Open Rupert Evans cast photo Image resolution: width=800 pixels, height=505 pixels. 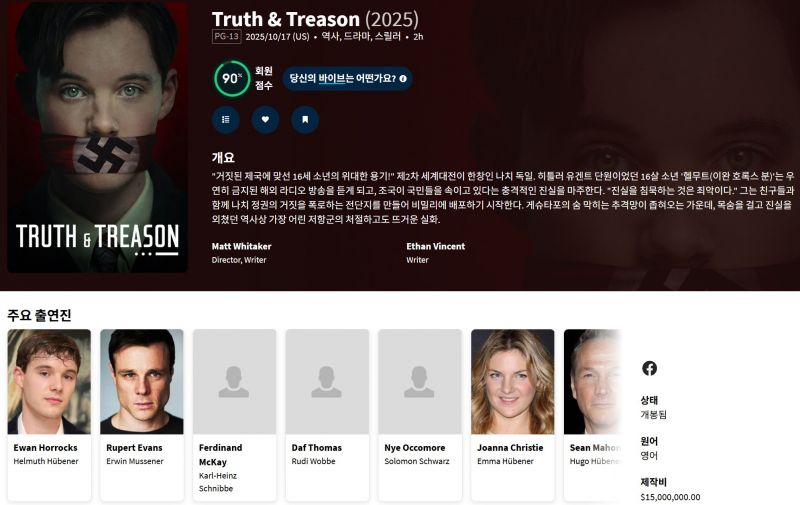pyautogui.click(x=142, y=382)
